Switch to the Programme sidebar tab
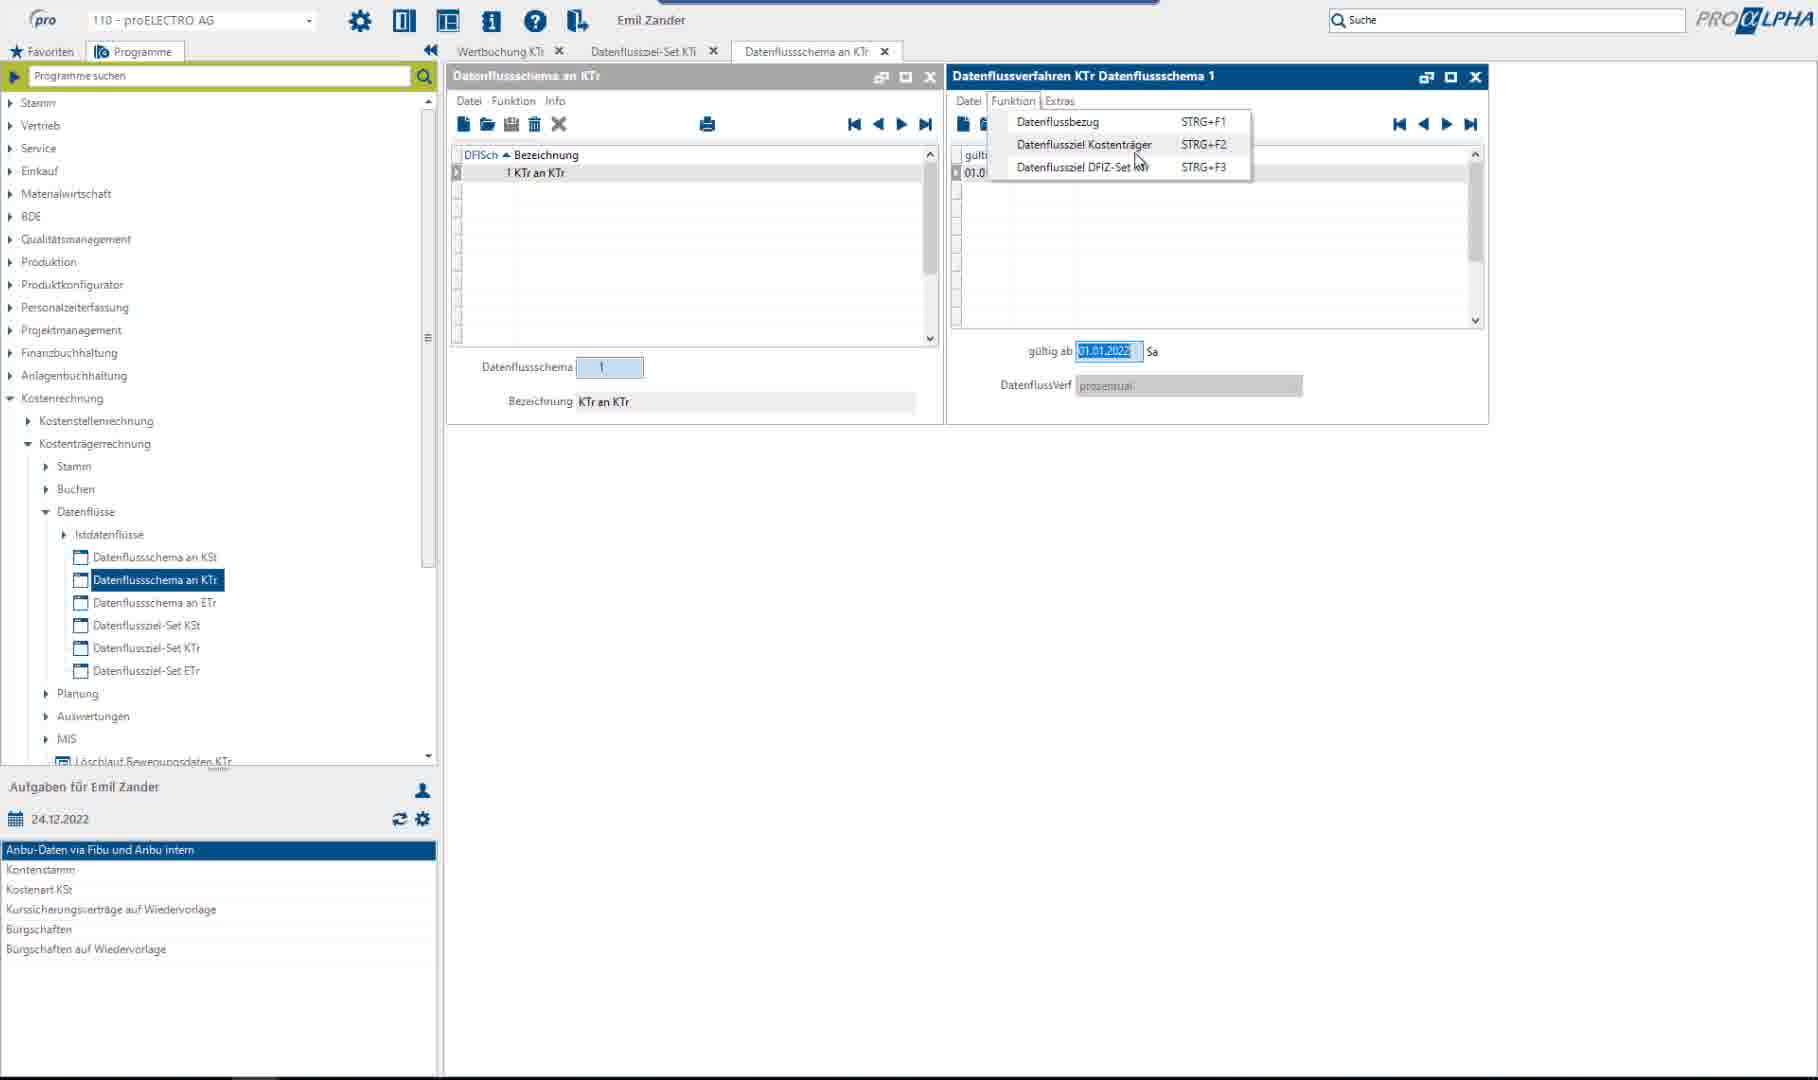The height and width of the screenshot is (1080, 1818). pyautogui.click(x=134, y=51)
